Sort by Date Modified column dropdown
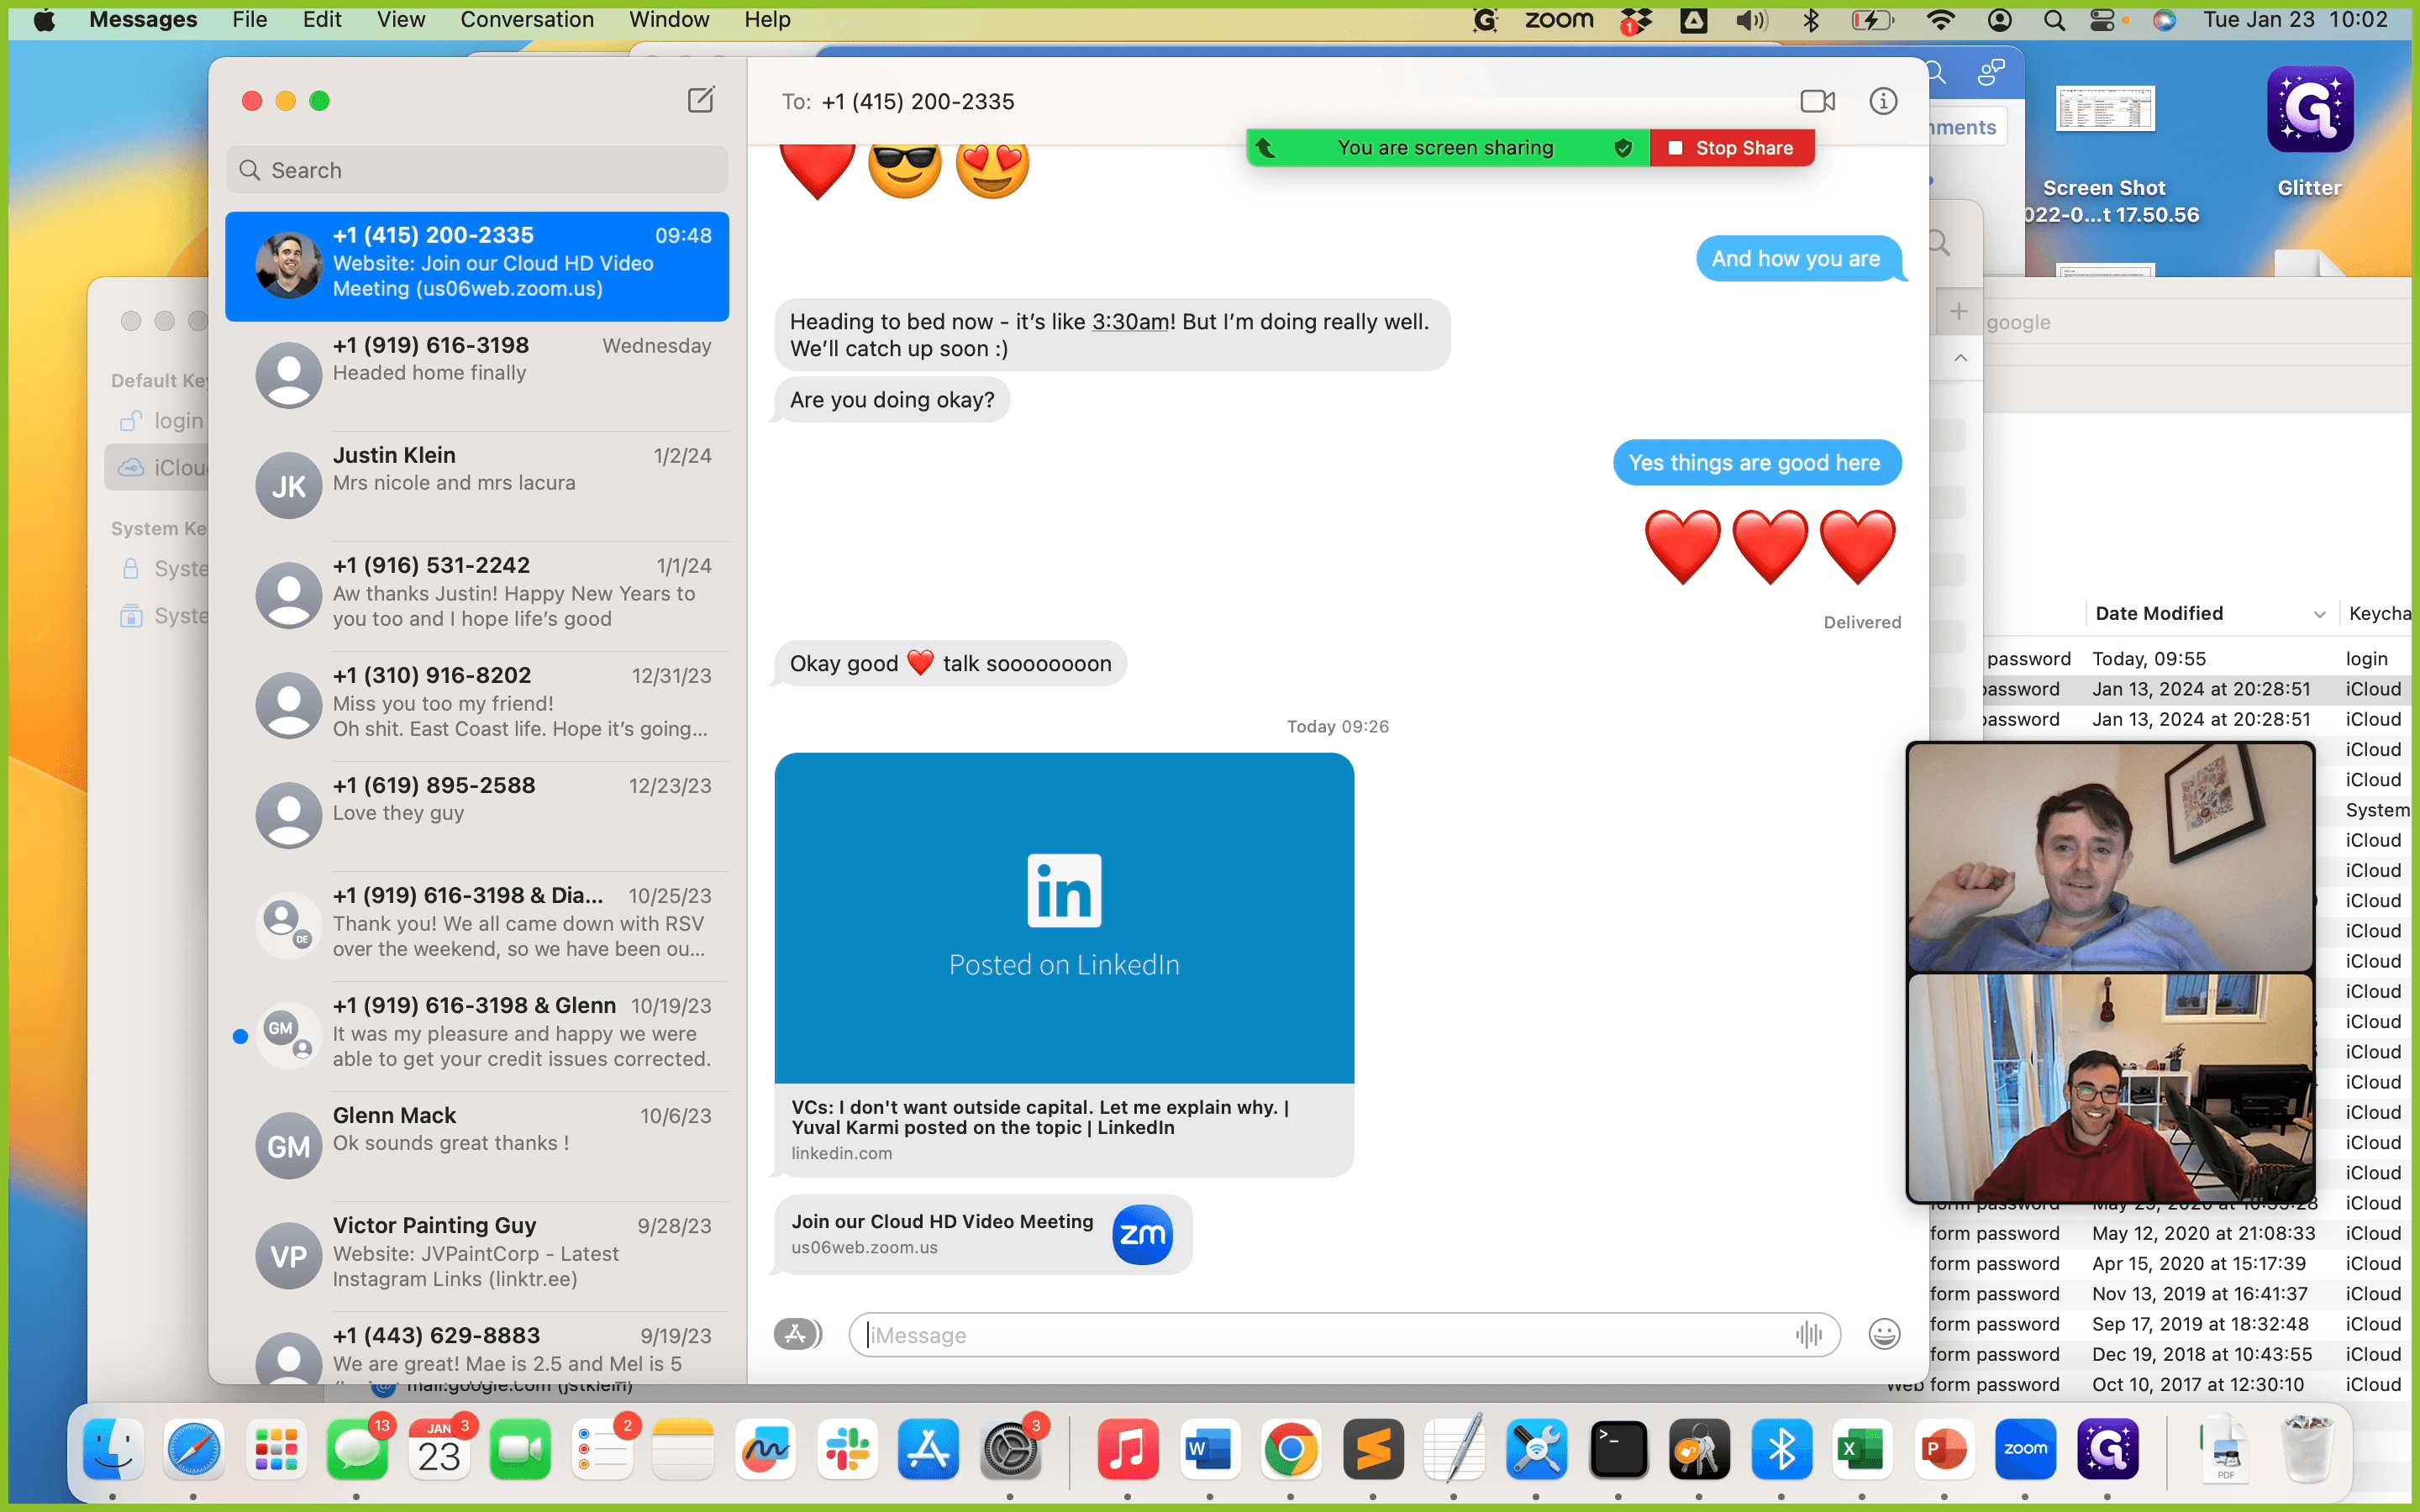 coord(2319,614)
